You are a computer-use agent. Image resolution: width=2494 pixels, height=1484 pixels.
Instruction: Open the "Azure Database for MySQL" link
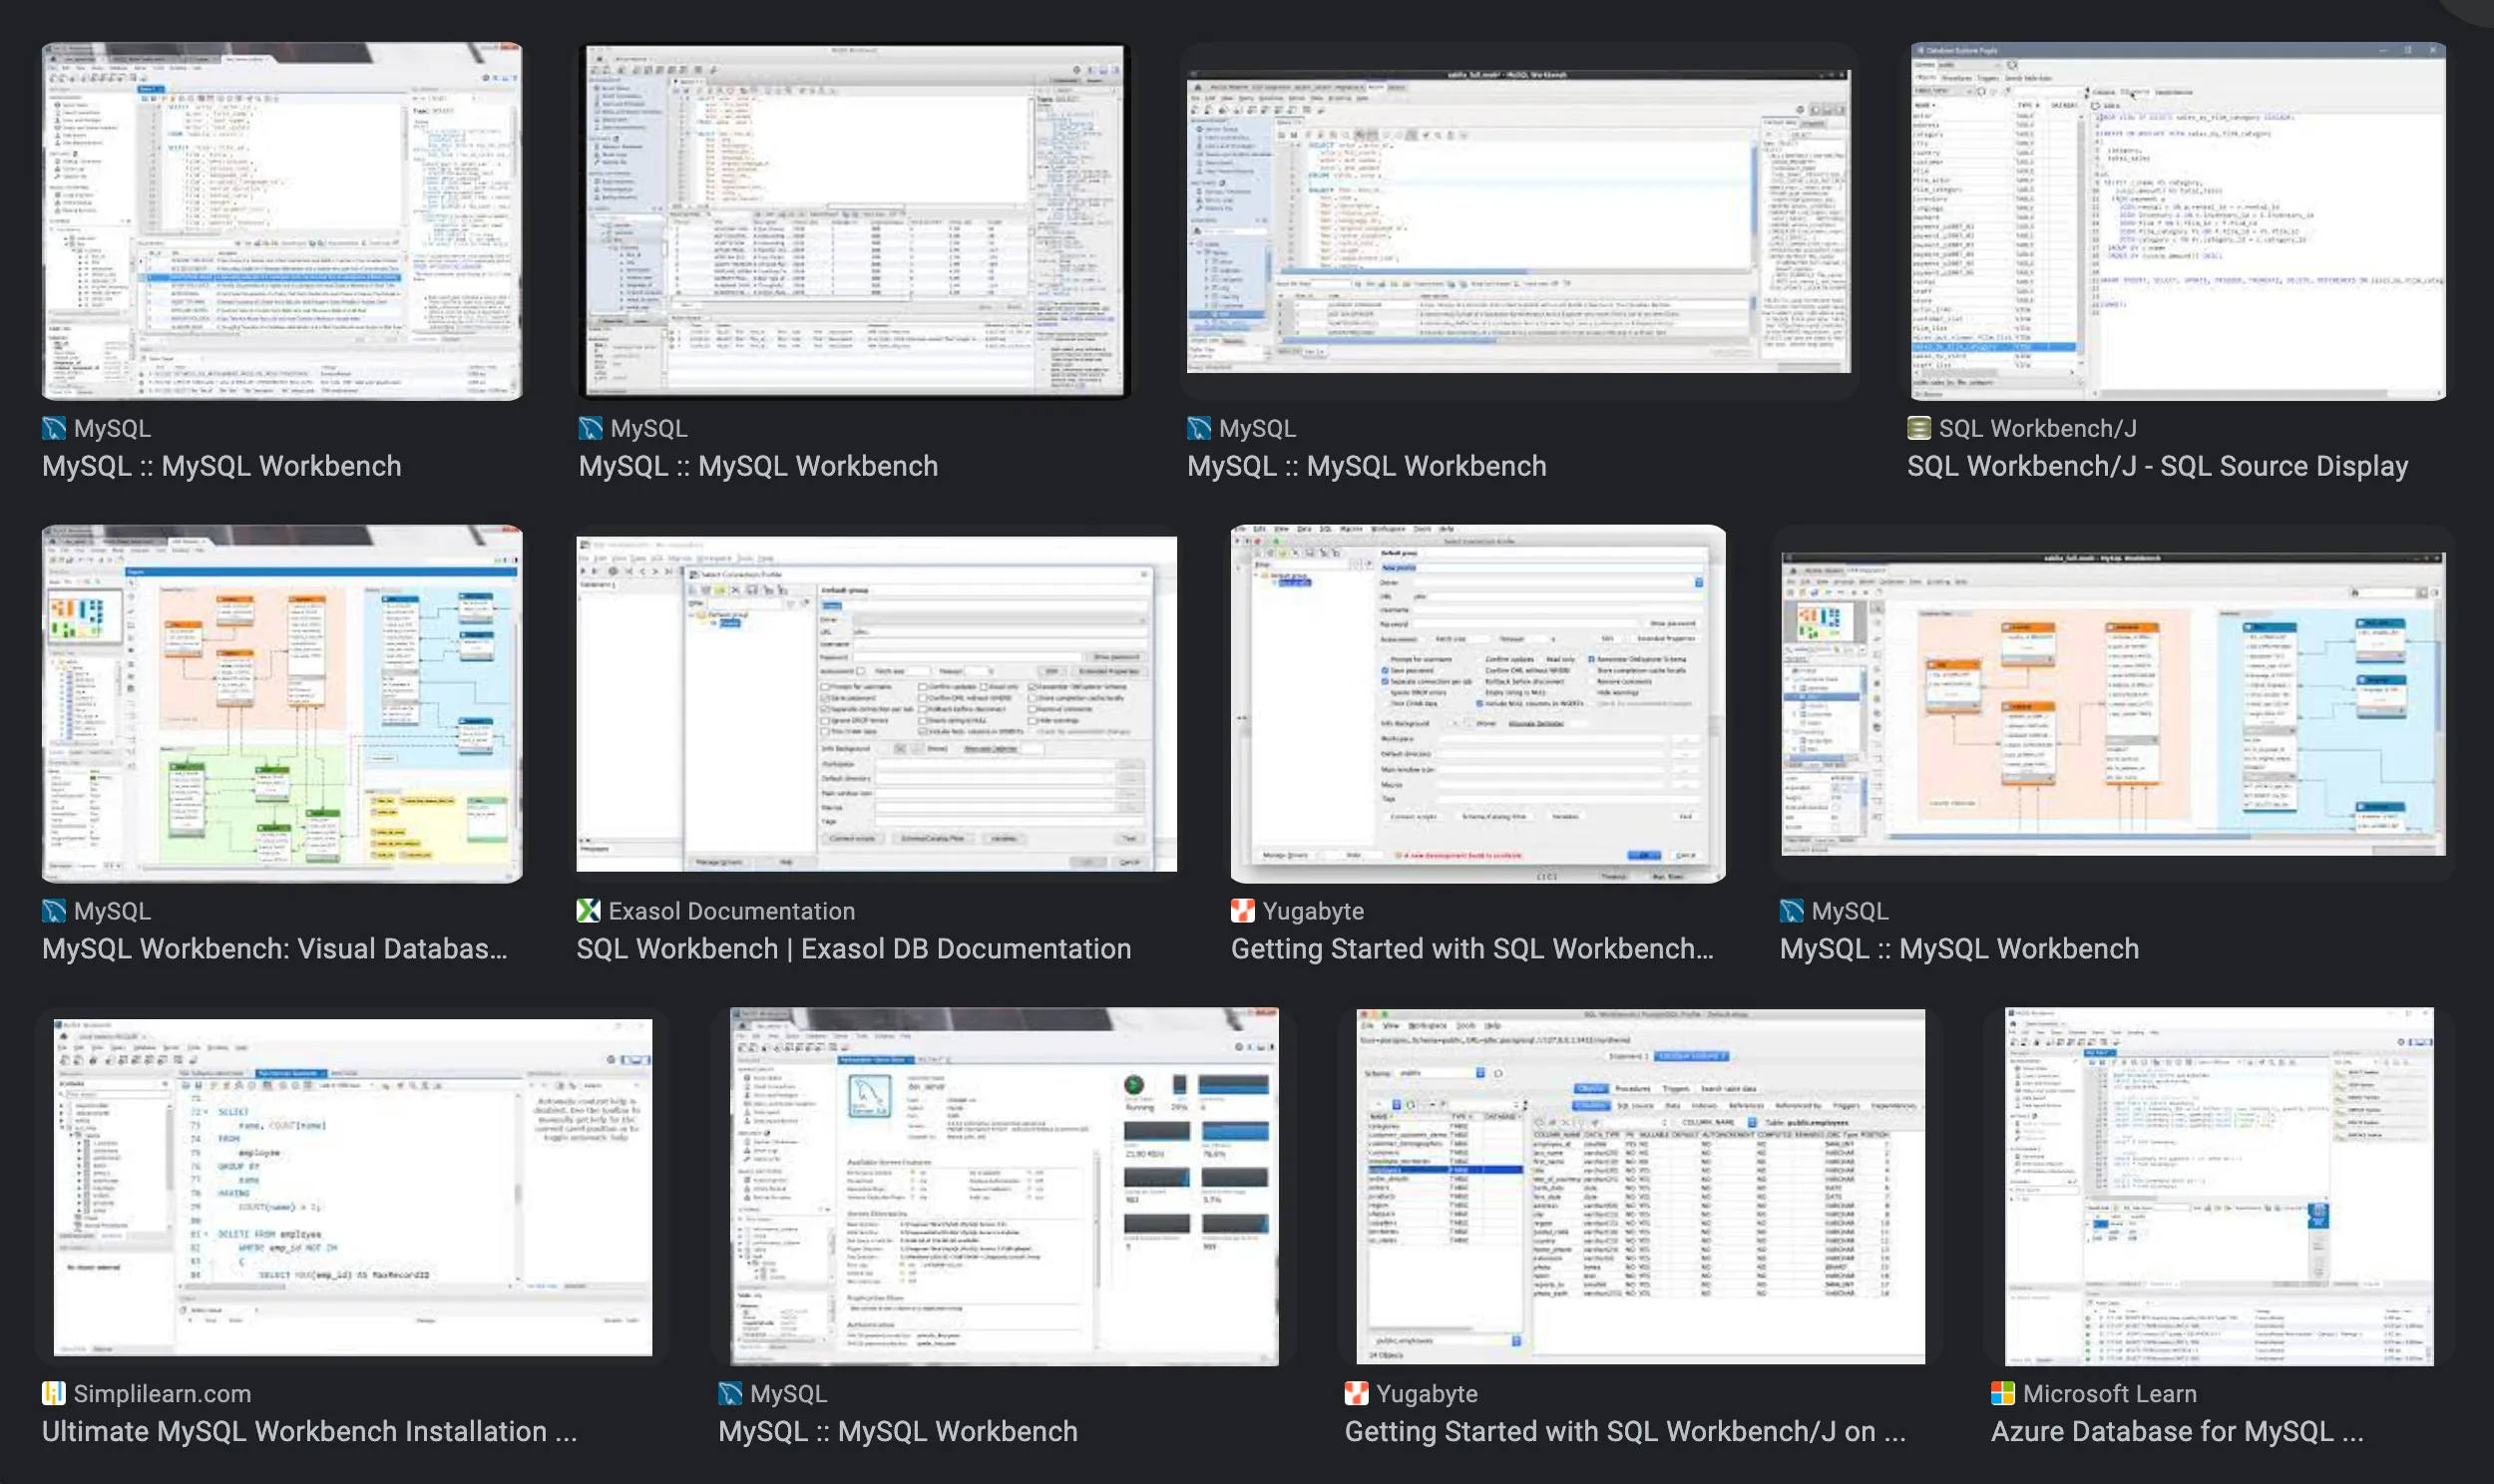[2177, 1431]
